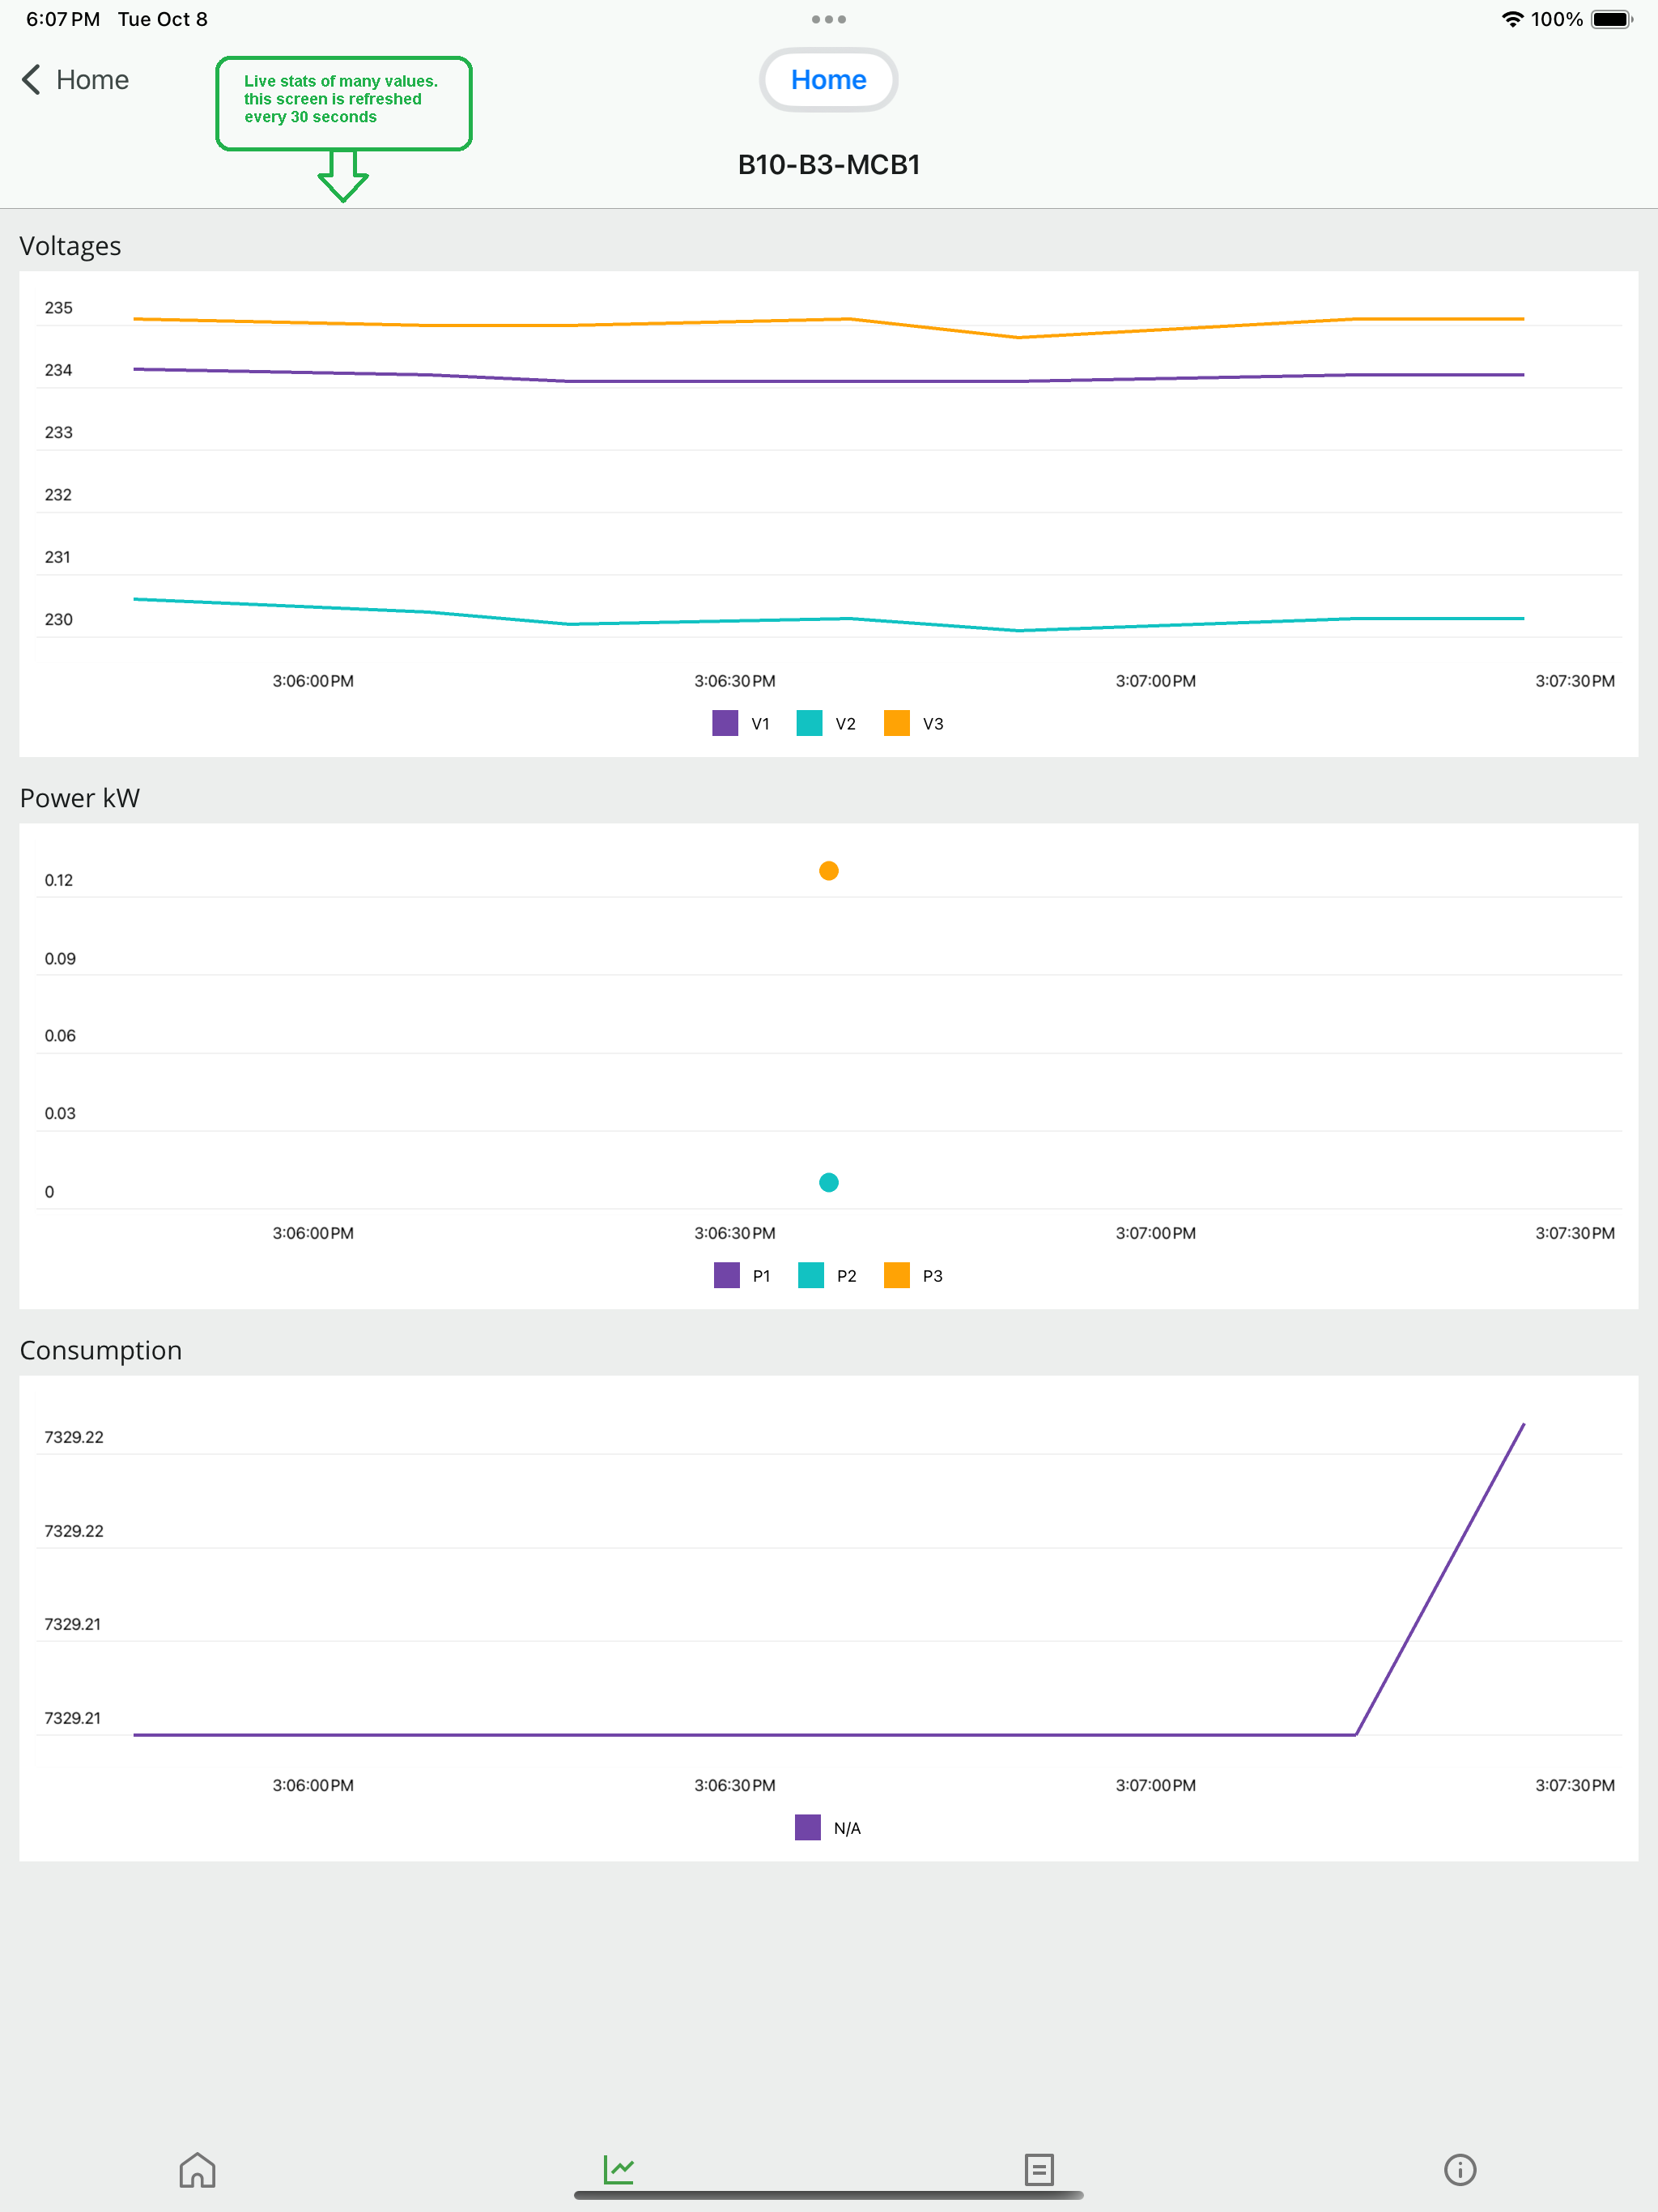Open the home tab house icon
Screen dimensions: 1658x2212
coord(197,2169)
